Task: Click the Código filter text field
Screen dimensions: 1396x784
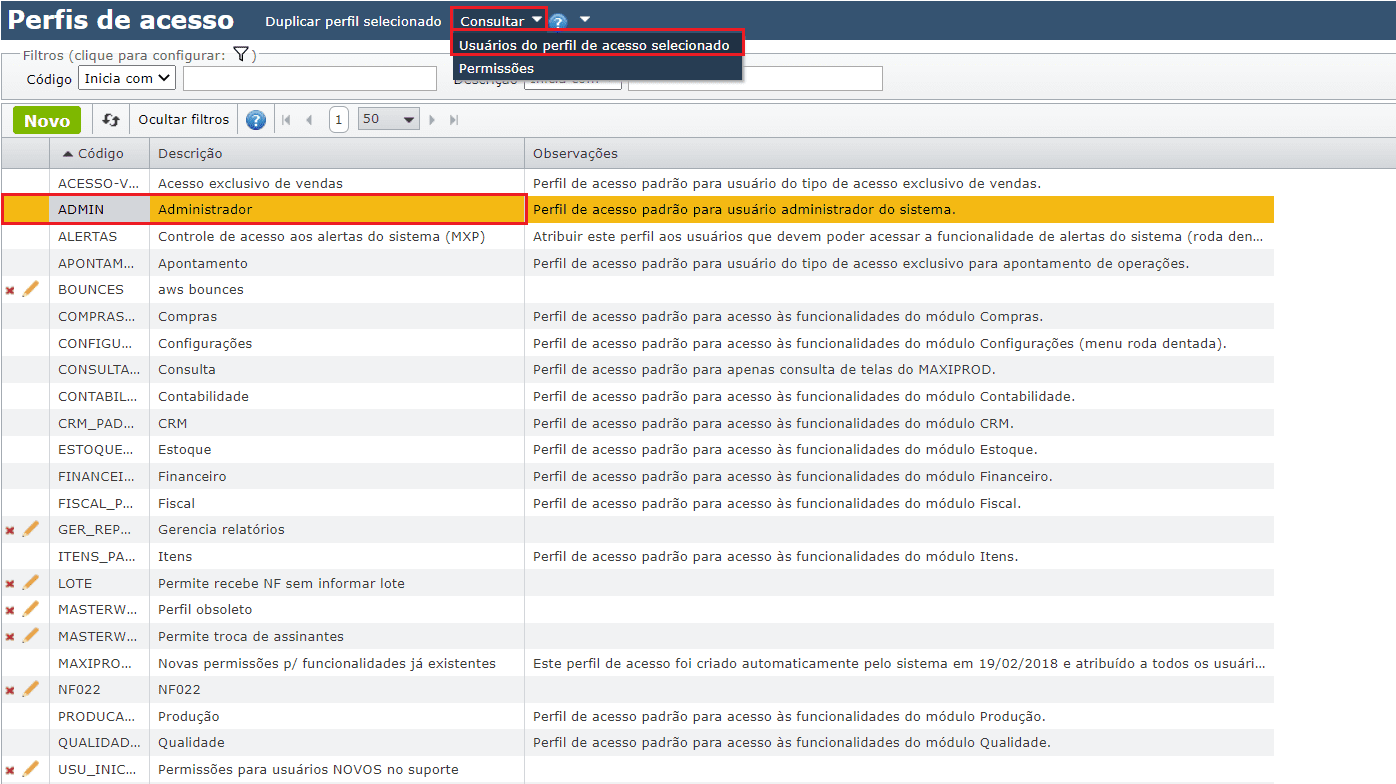Action: click(x=309, y=78)
